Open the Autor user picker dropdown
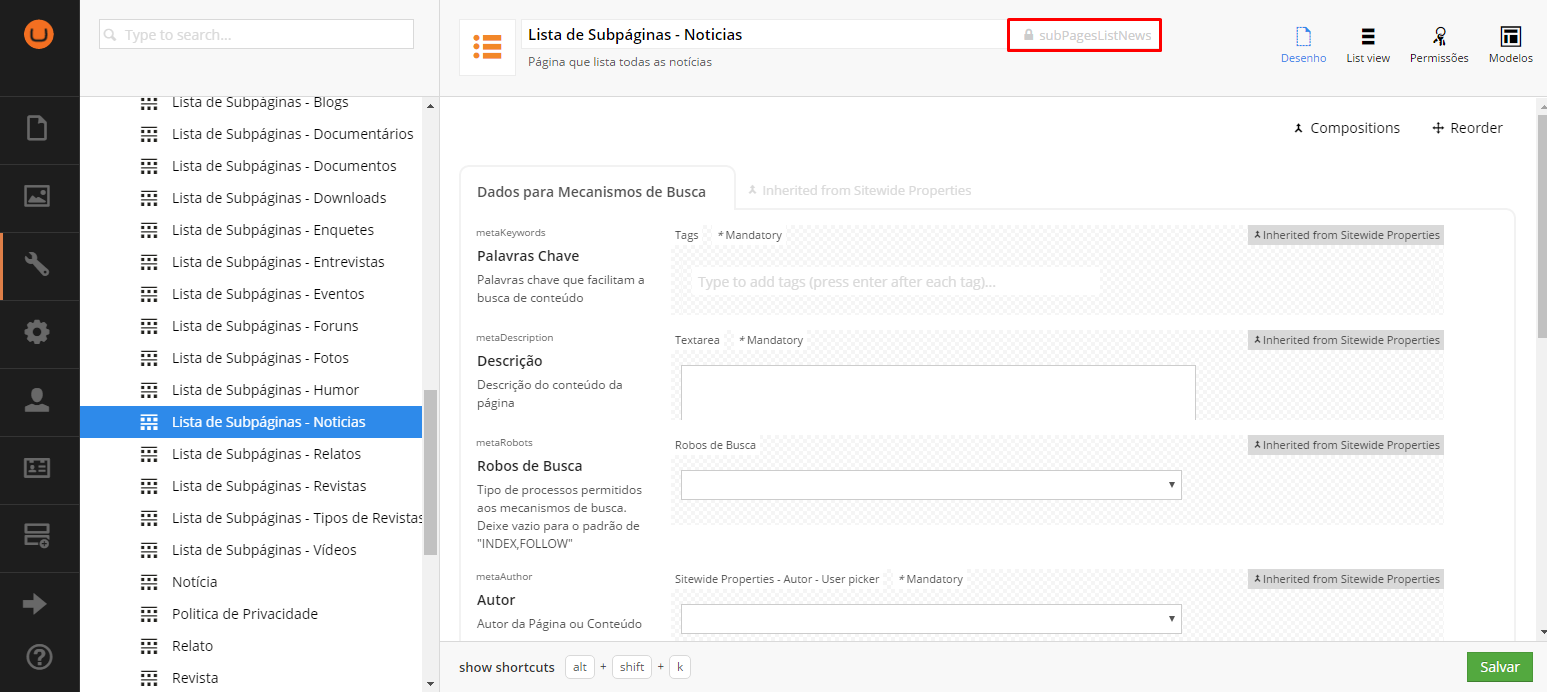 (x=931, y=619)
